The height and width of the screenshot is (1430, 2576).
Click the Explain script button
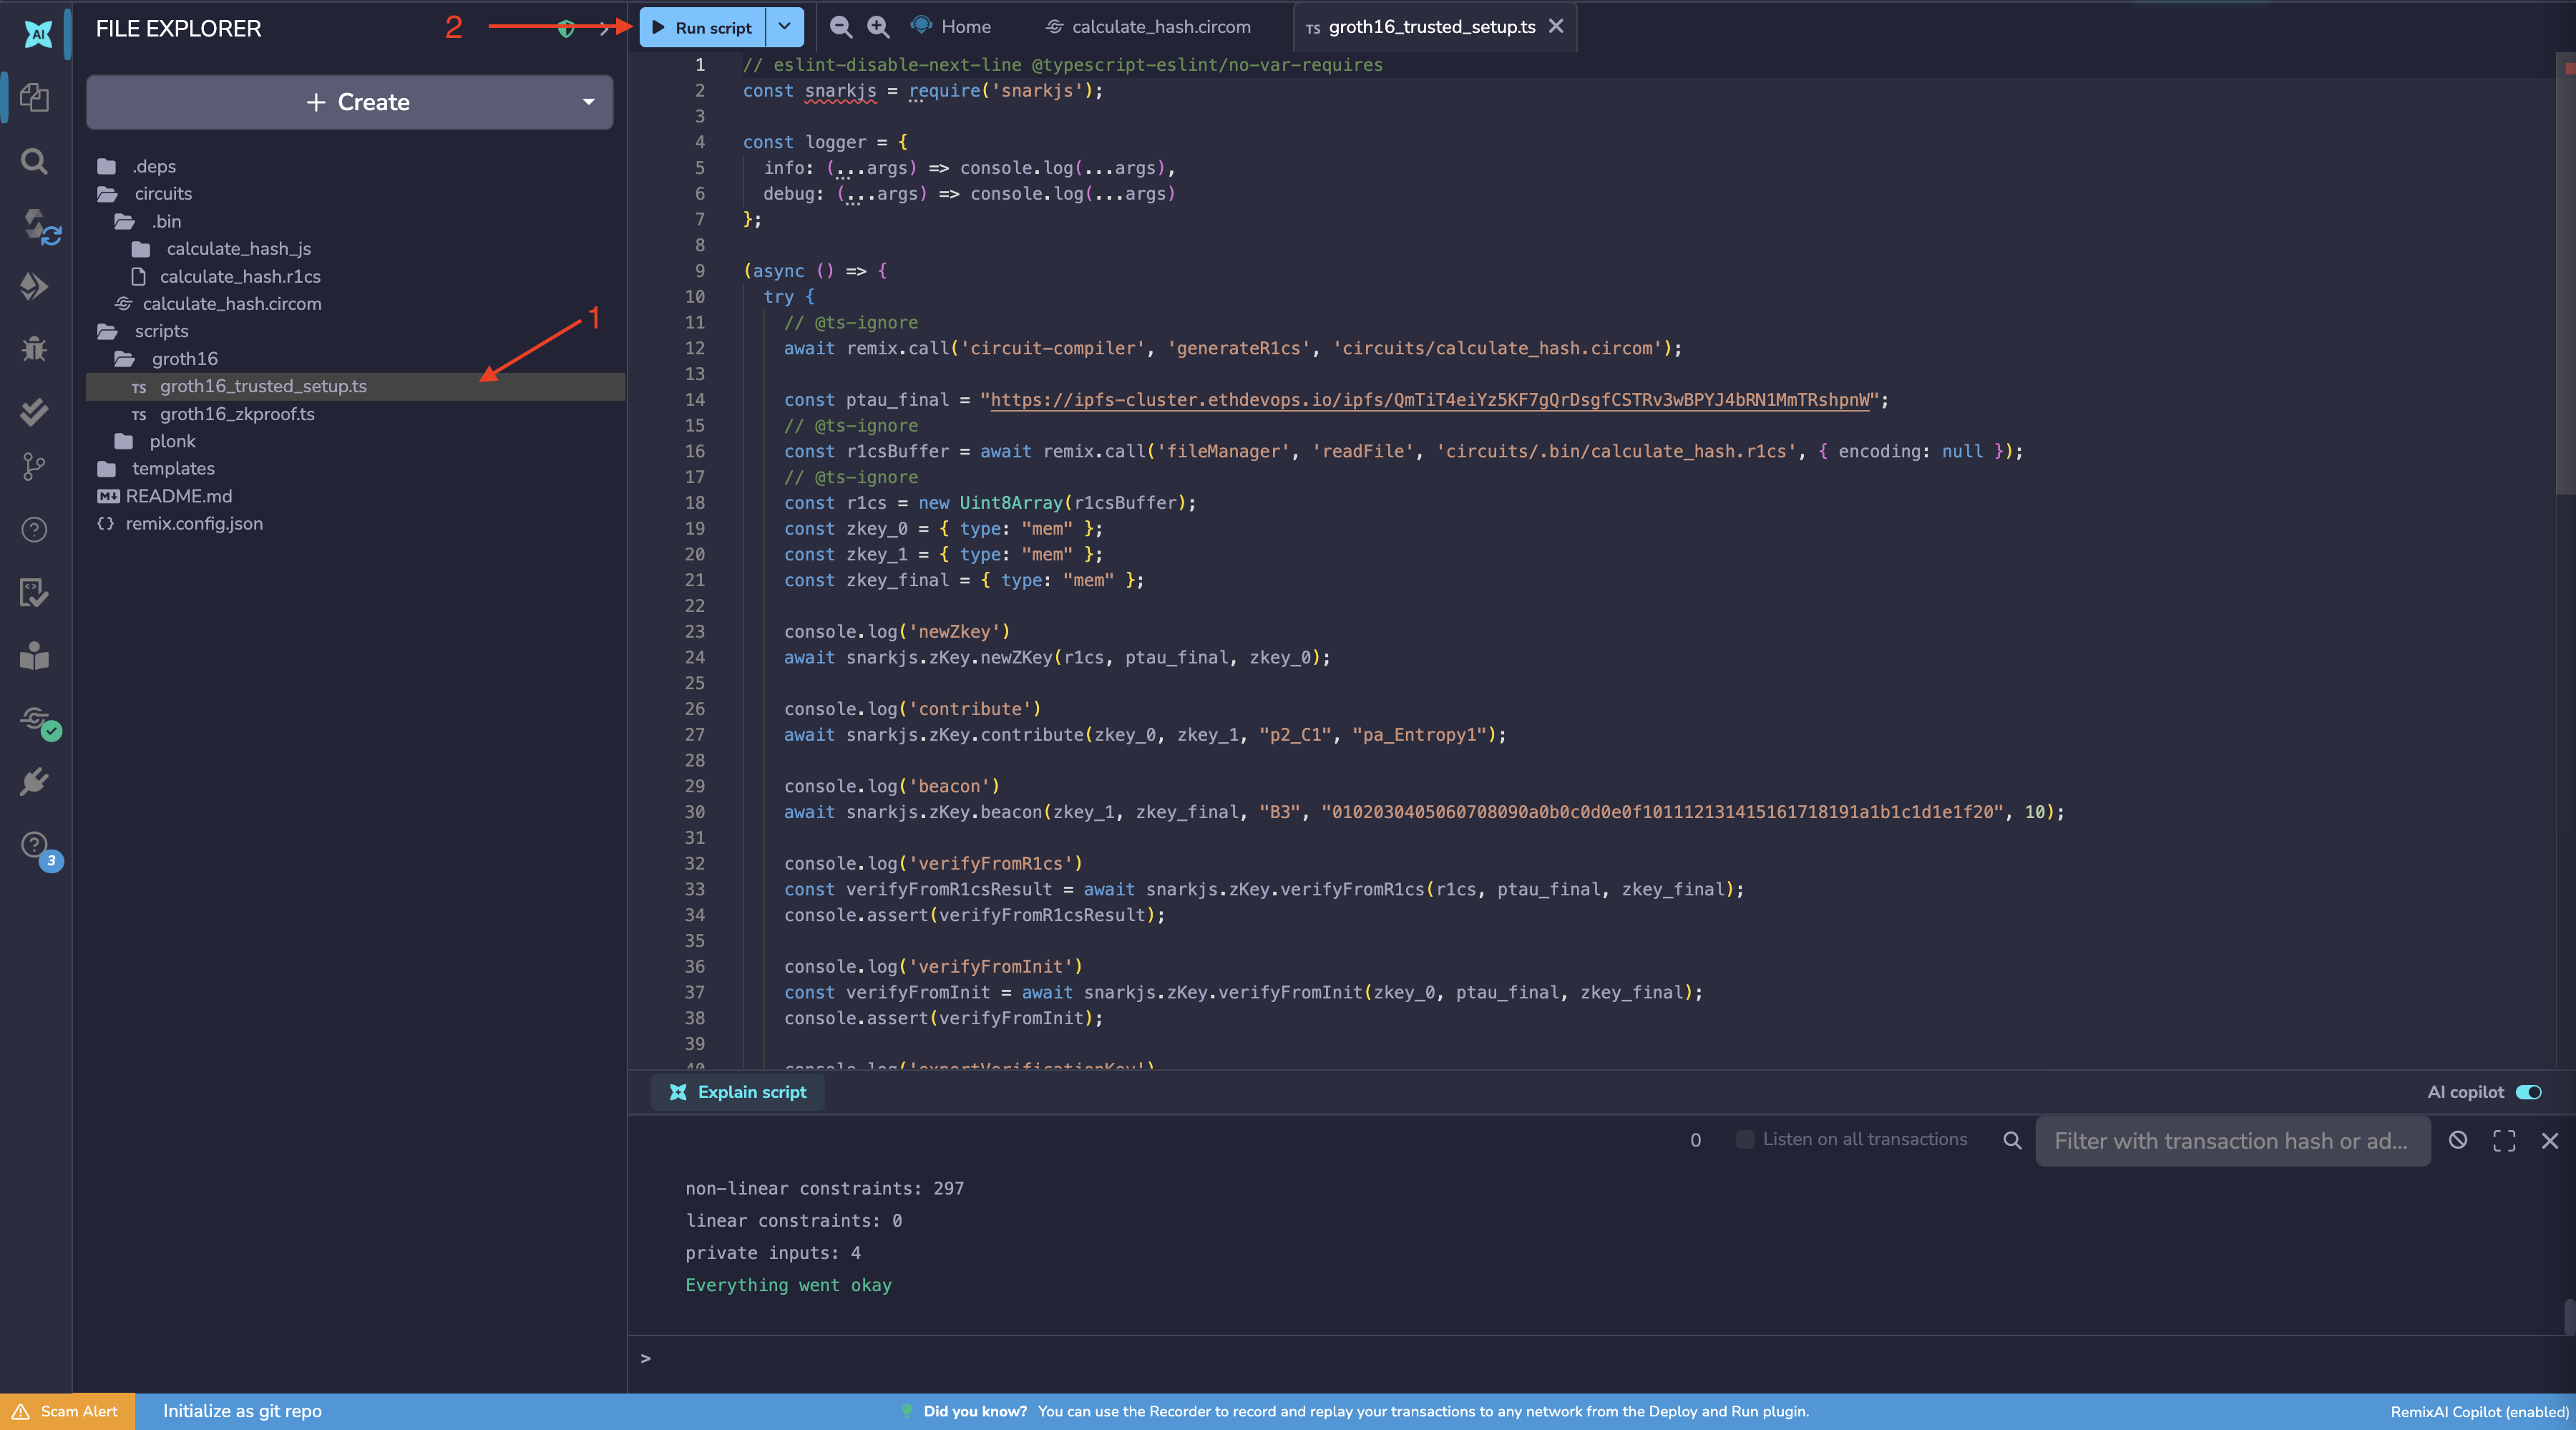coord(738,1092)
